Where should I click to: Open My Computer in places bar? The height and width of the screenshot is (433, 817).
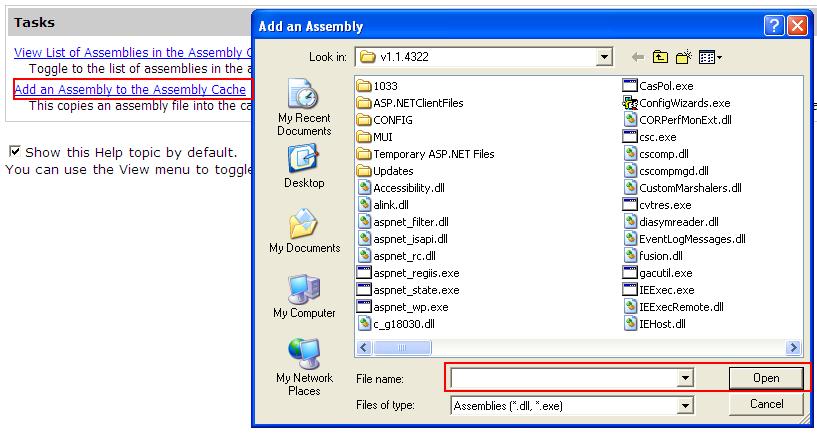[x=304, y=296]
